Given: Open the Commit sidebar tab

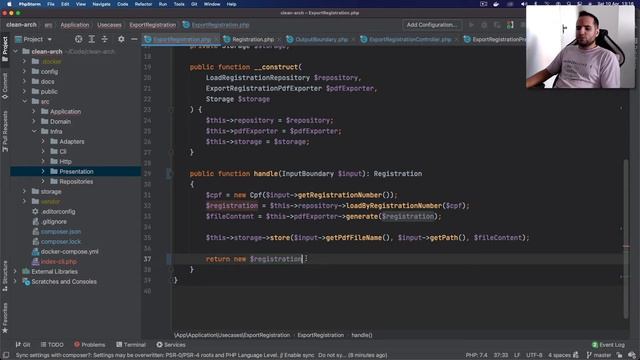Looking at the screenshot, I should coord(5,86).
